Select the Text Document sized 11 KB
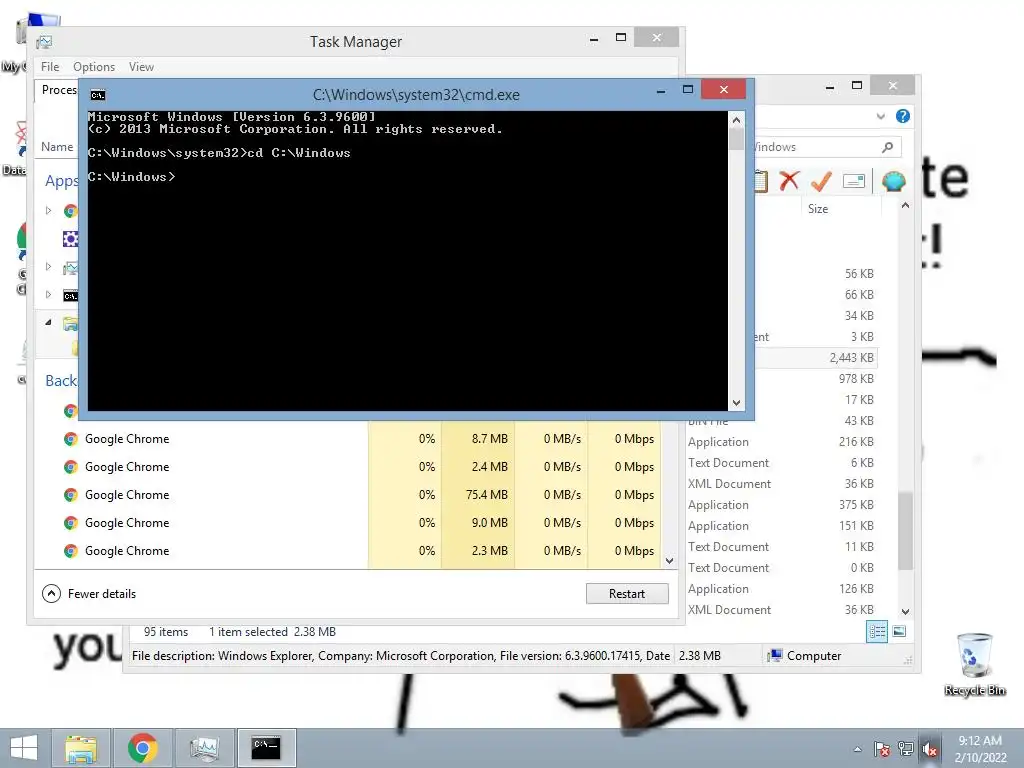This screenshot has width=1024, height=768. [x=782, y=547]
